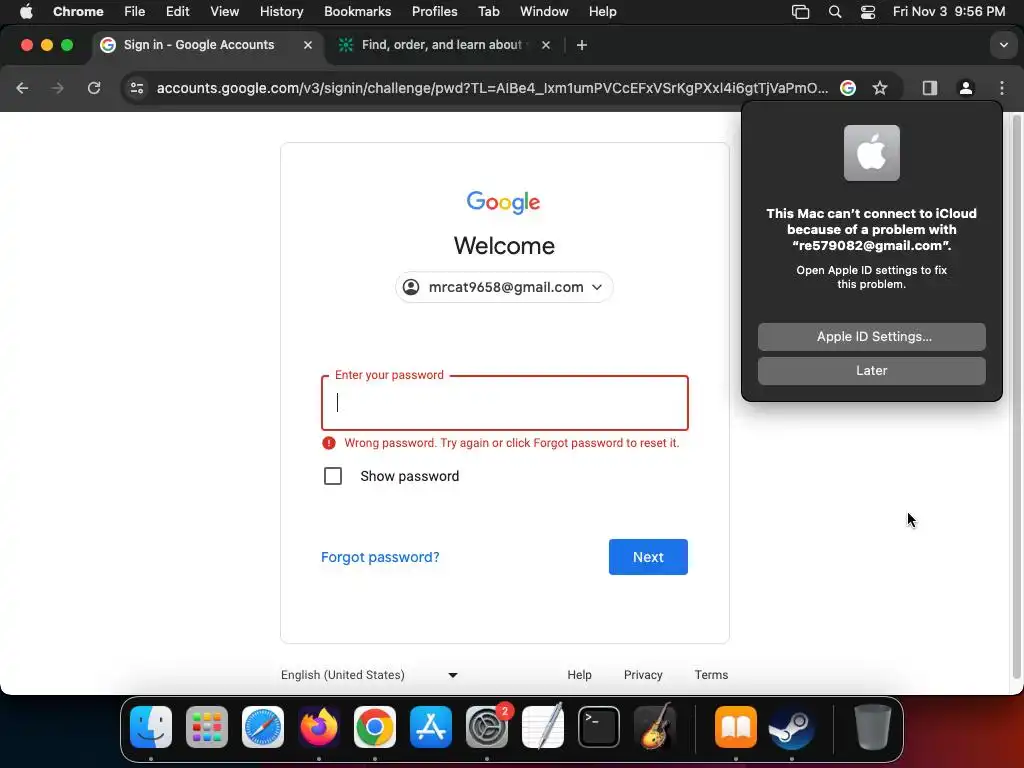The width and height of the screenshot is (1024, 768).
Task: Focus the Enter your password field
Action: tap(504, 403)
